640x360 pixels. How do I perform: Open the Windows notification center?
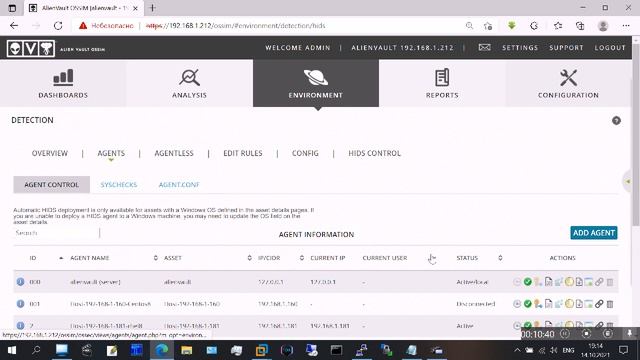pyautogui.click(x=623, y=350)
